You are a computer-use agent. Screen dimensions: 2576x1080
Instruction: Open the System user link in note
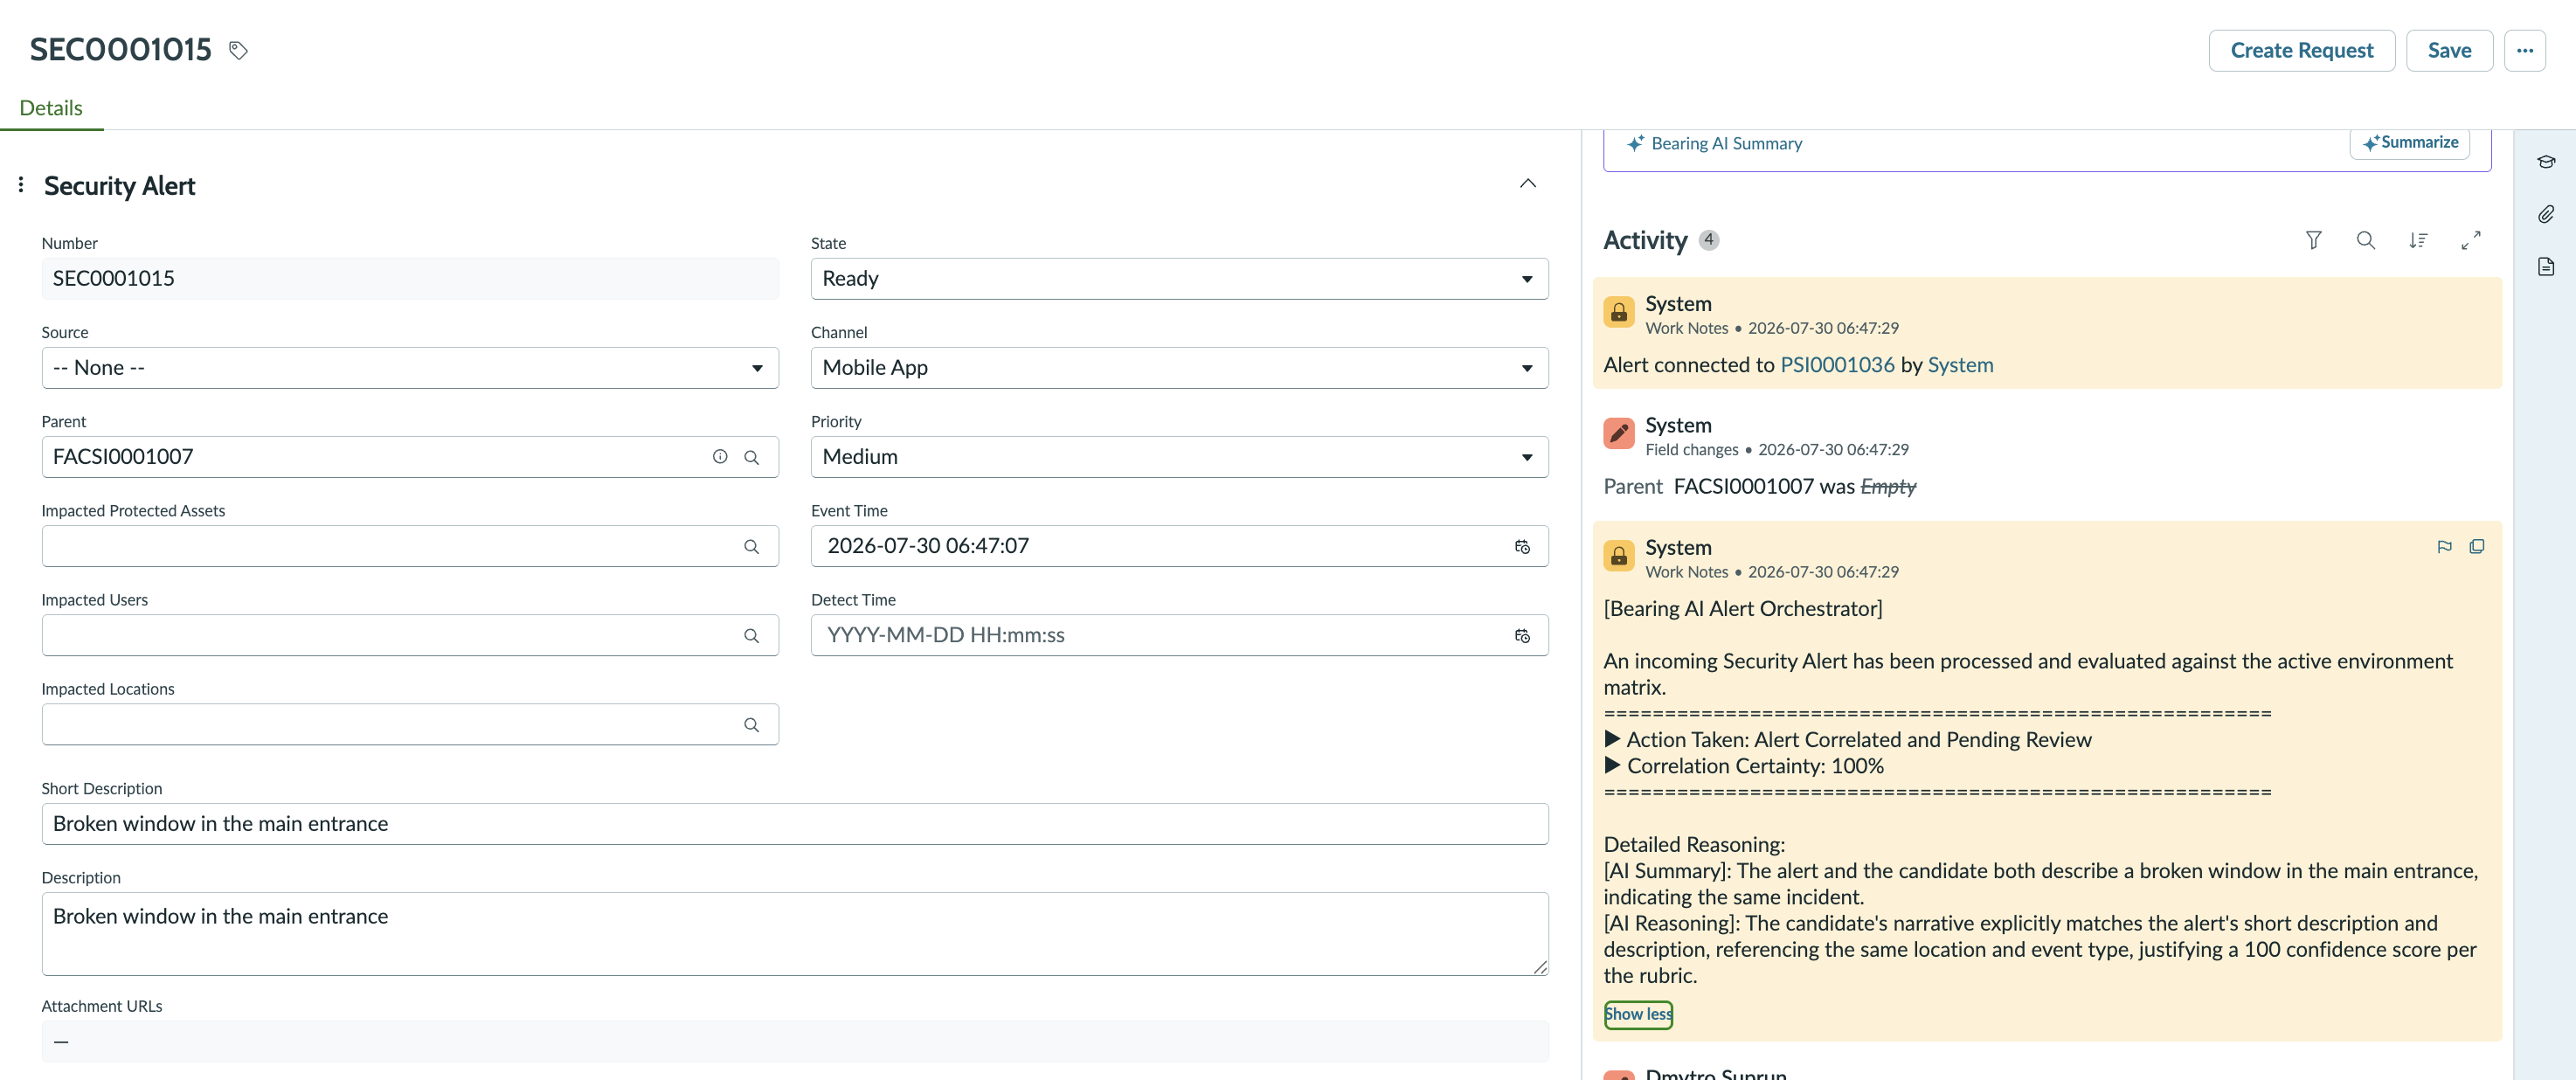pyautogui.click(x=1960, y=365)
